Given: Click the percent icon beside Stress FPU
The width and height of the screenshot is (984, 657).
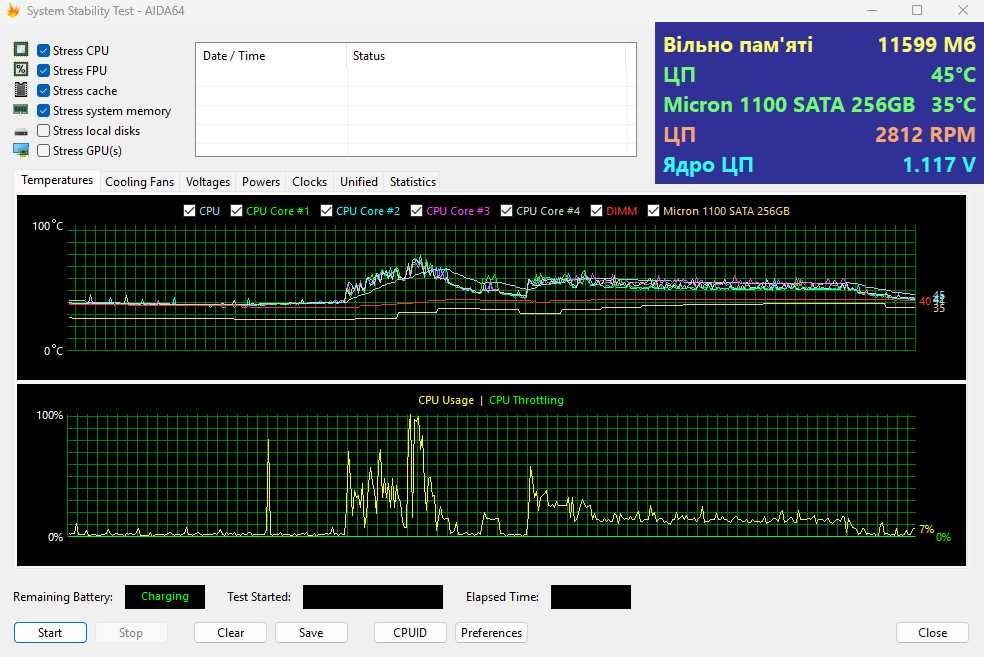Looking at the screenshot, I should pyautogui.click(x=21, y=70).
